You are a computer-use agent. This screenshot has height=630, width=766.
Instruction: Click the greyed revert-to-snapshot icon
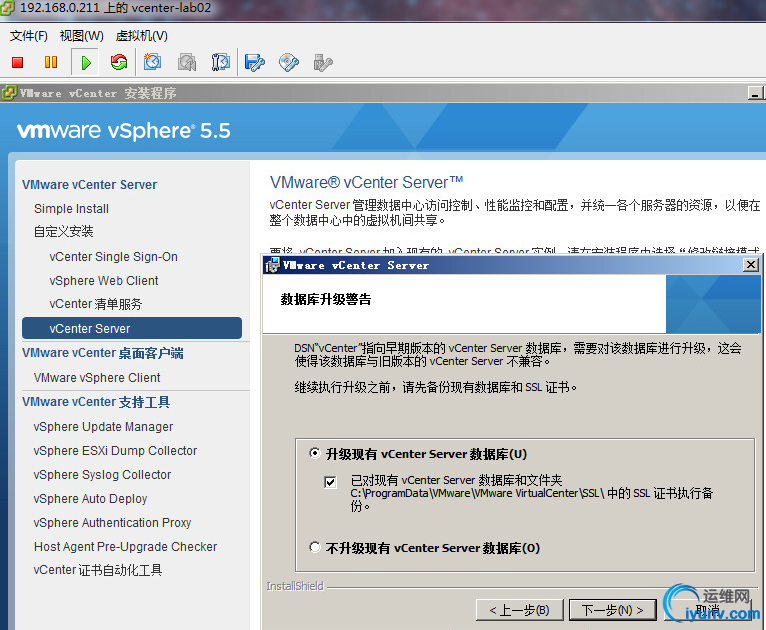coord(187,63)
